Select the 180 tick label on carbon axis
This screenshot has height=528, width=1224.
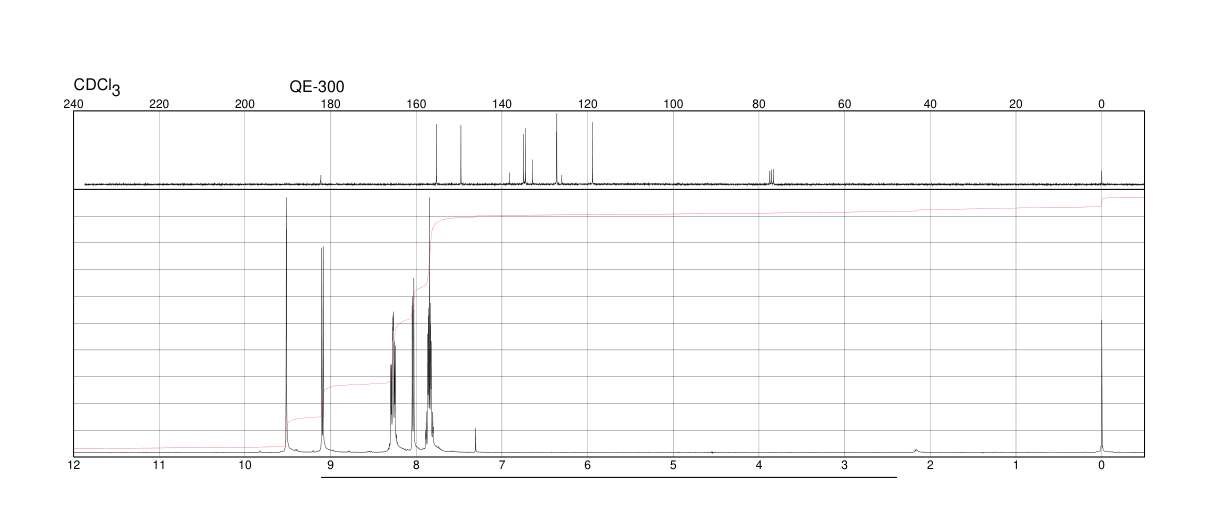pyautogui.click(x=330, y=104)
